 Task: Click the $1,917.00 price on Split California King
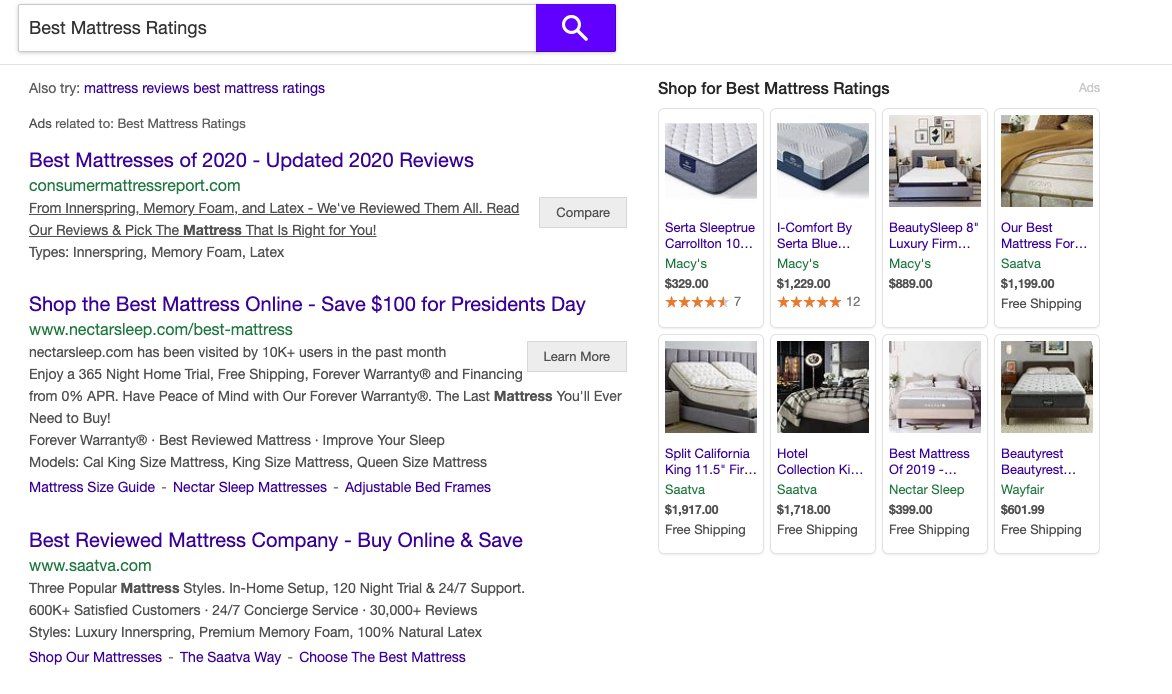coord(691,510)
